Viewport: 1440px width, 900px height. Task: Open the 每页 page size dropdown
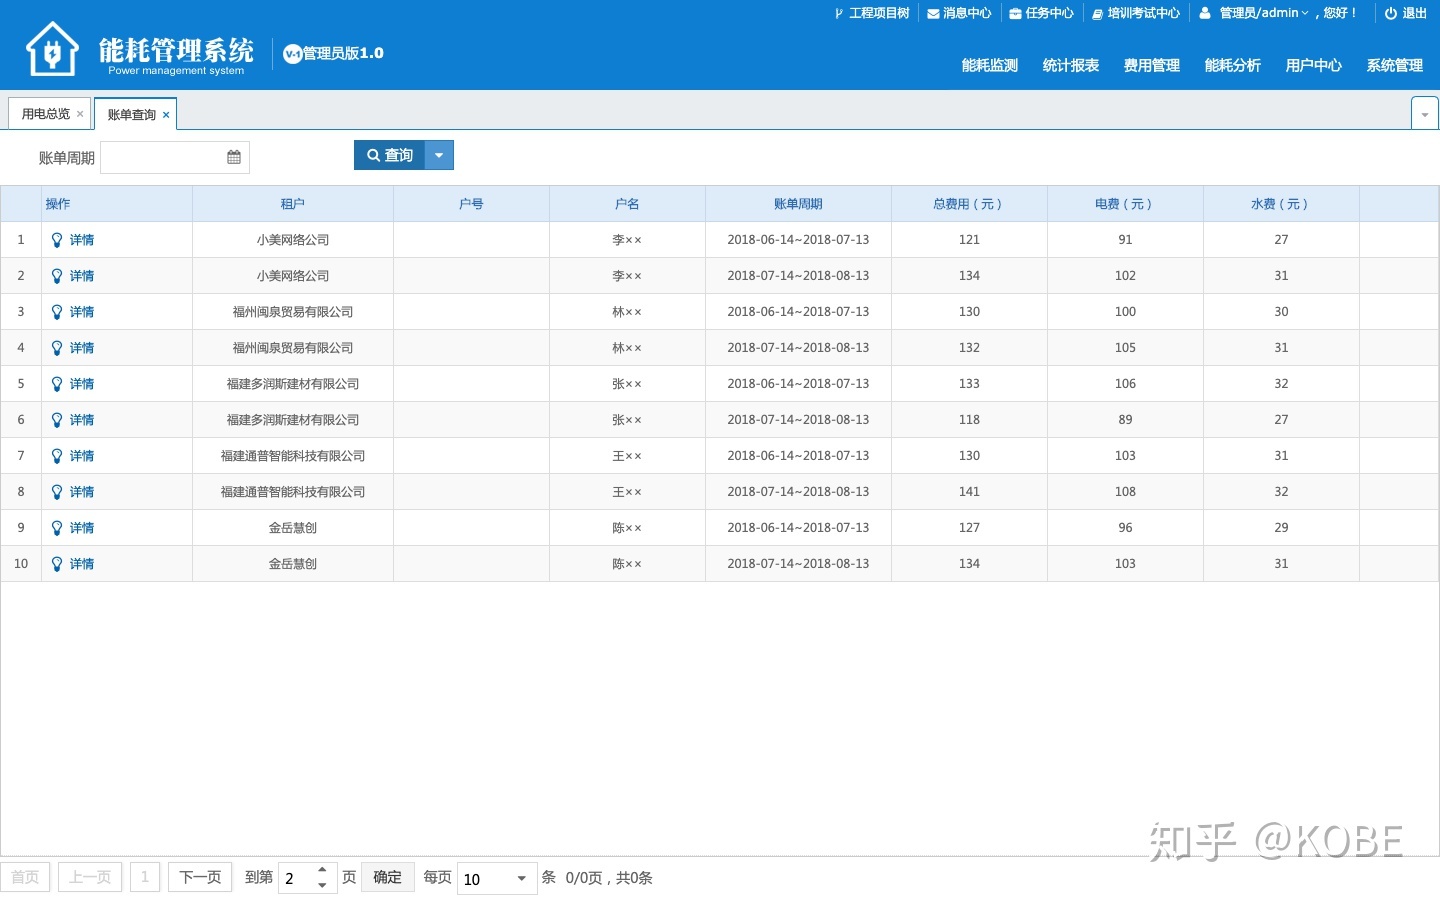pyautogui.click(x=521, y=879)
